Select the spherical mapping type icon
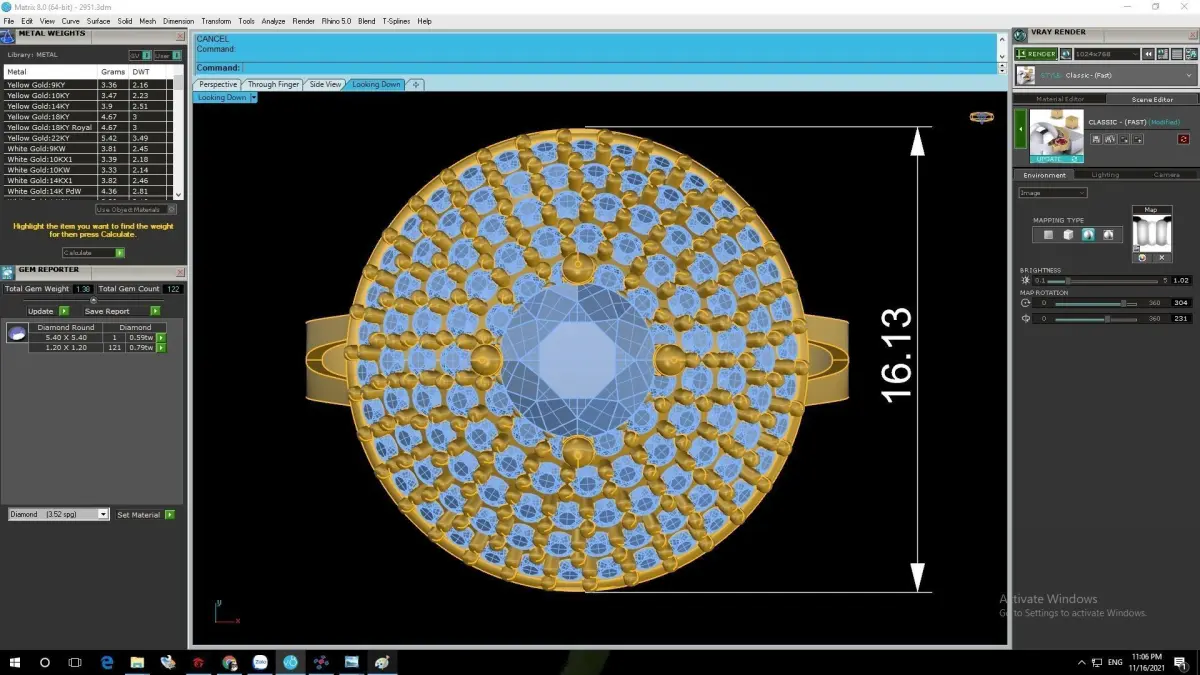This screenshot has height=675, width=1200. [x=1088, y=235]
